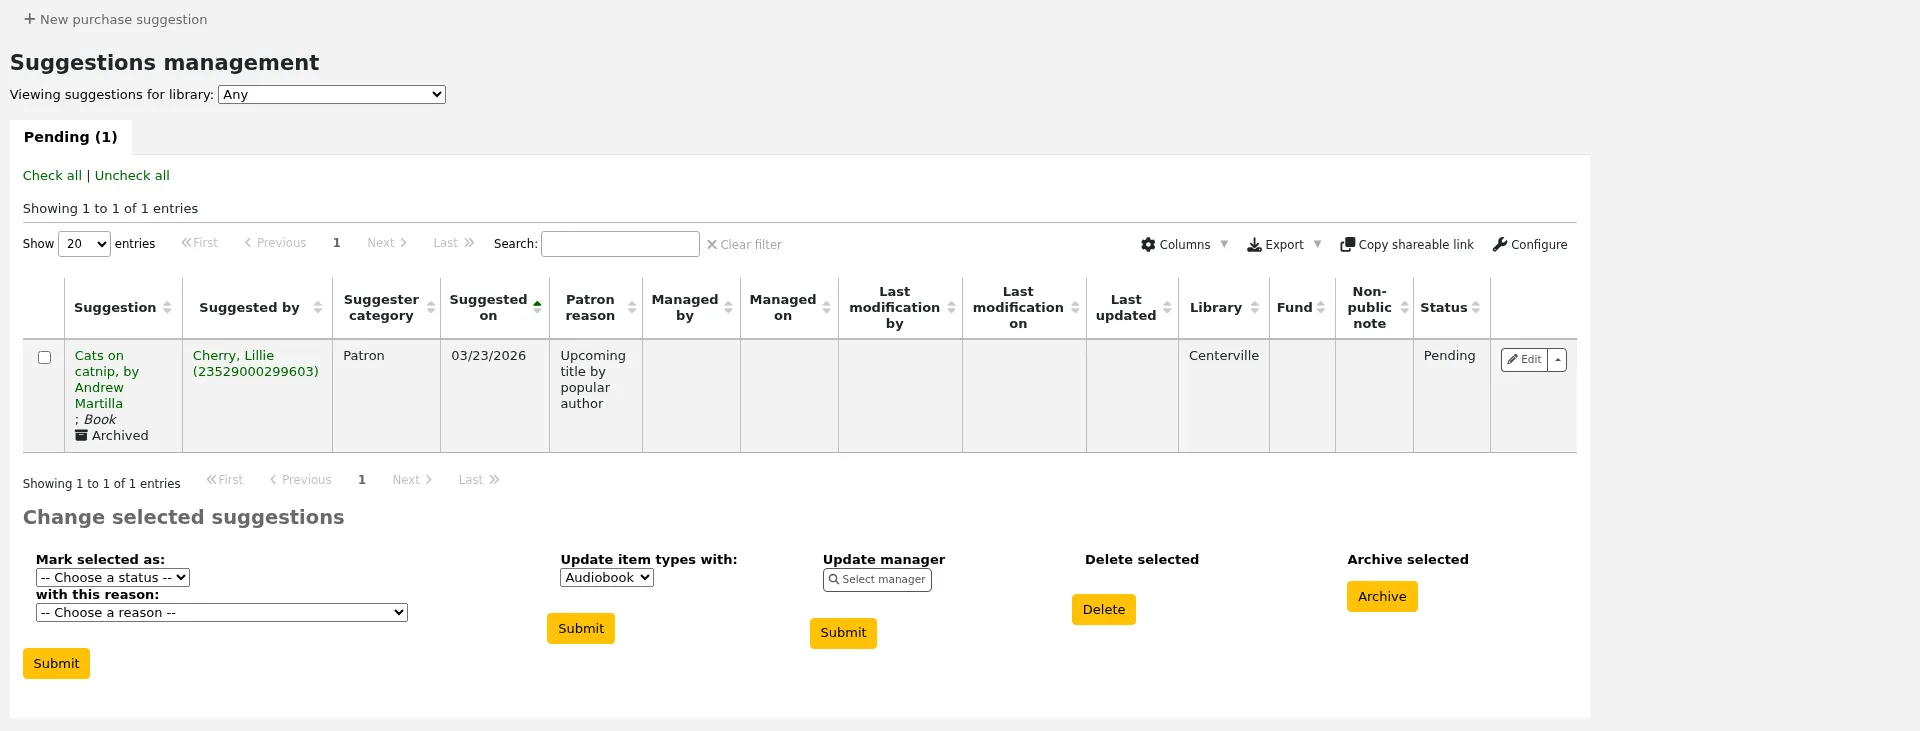
Task: Open the Audiobook item type dropdown
Action: (607, 577)
